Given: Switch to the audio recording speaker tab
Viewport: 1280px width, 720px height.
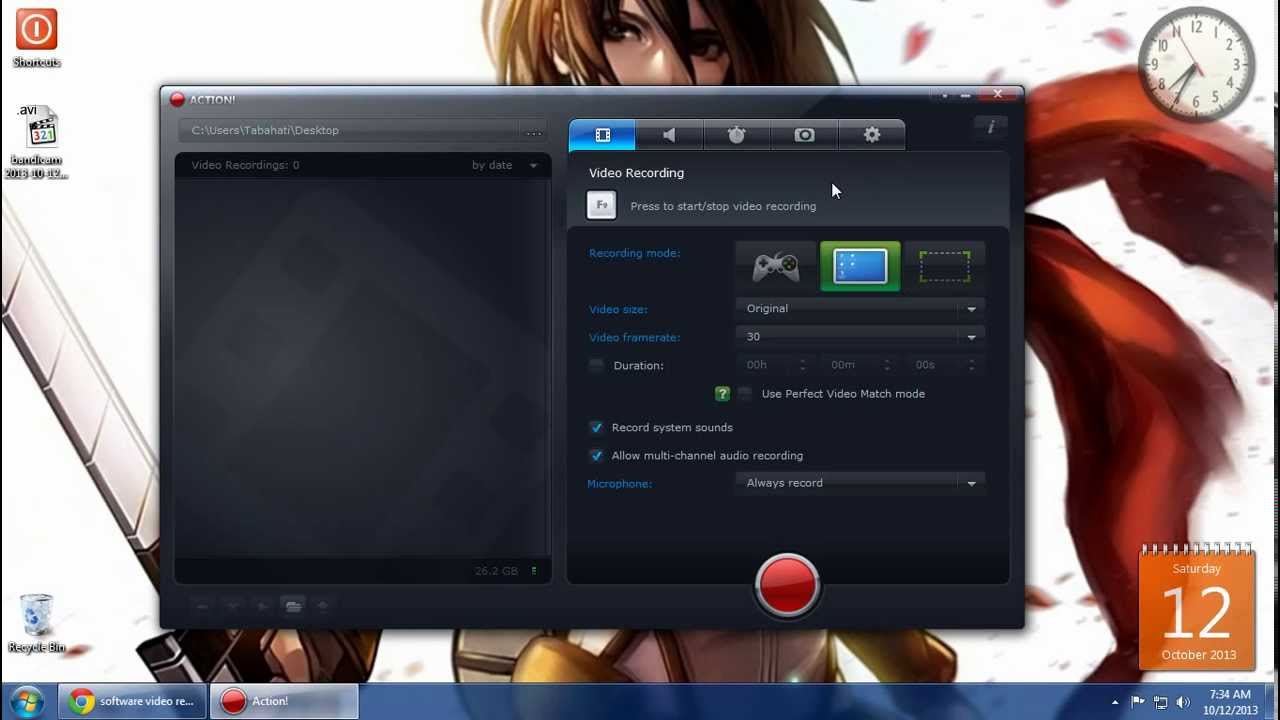Looking at the screenshot, I should click(x=669, y=135).
